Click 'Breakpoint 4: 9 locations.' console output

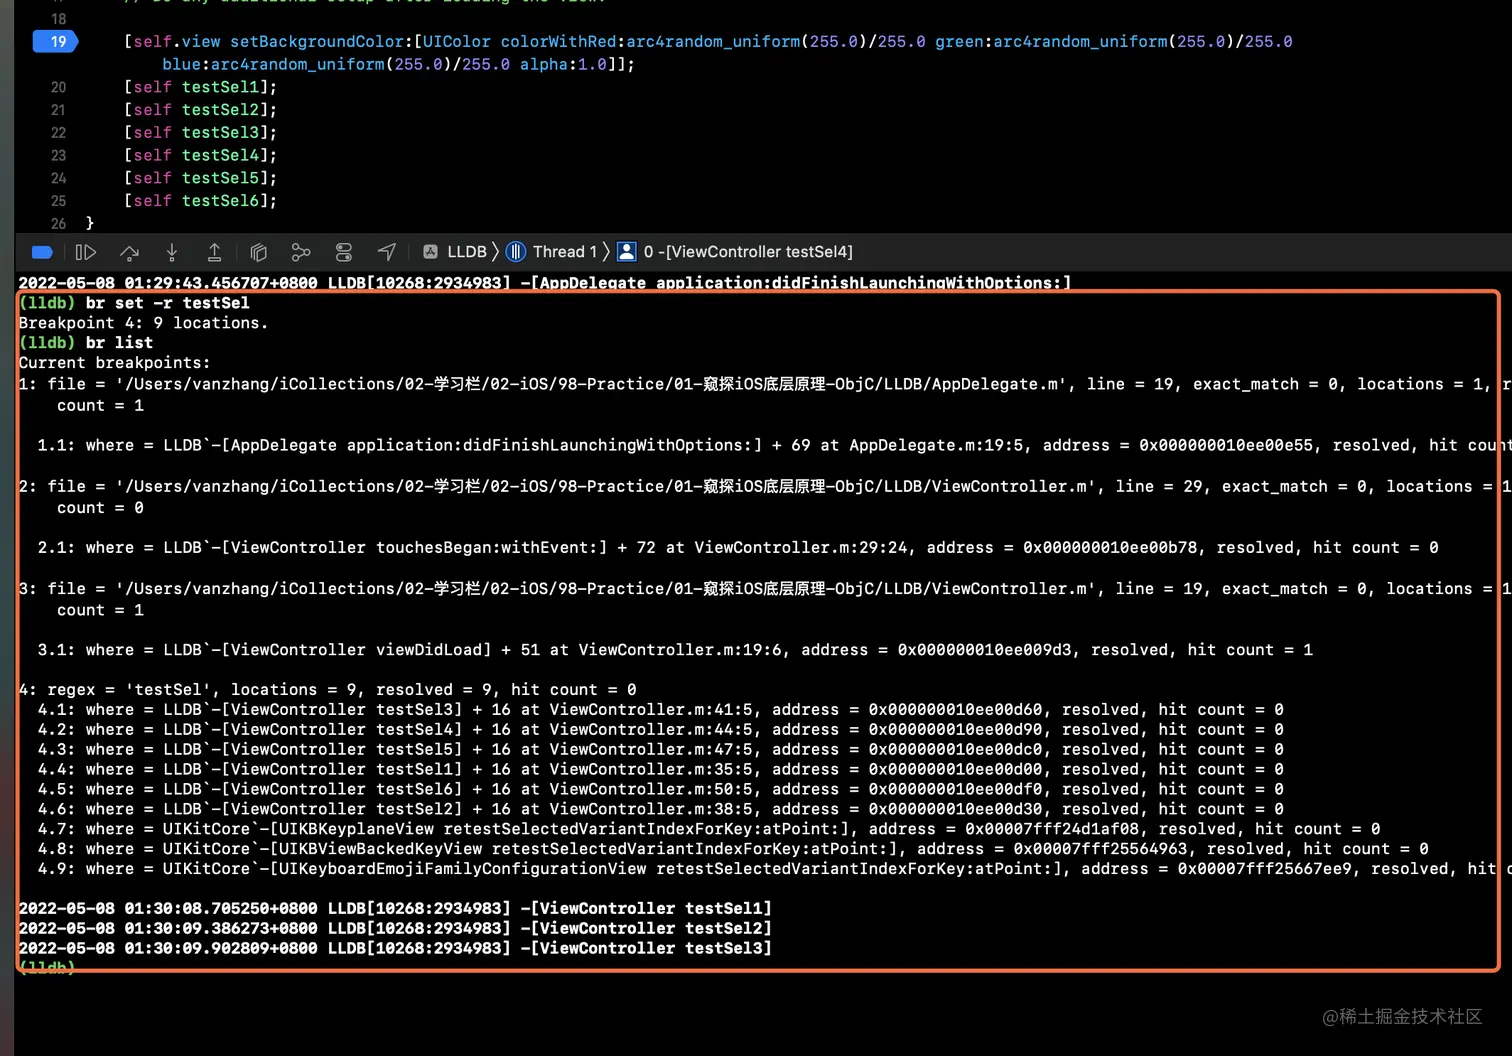pos(143,323)
